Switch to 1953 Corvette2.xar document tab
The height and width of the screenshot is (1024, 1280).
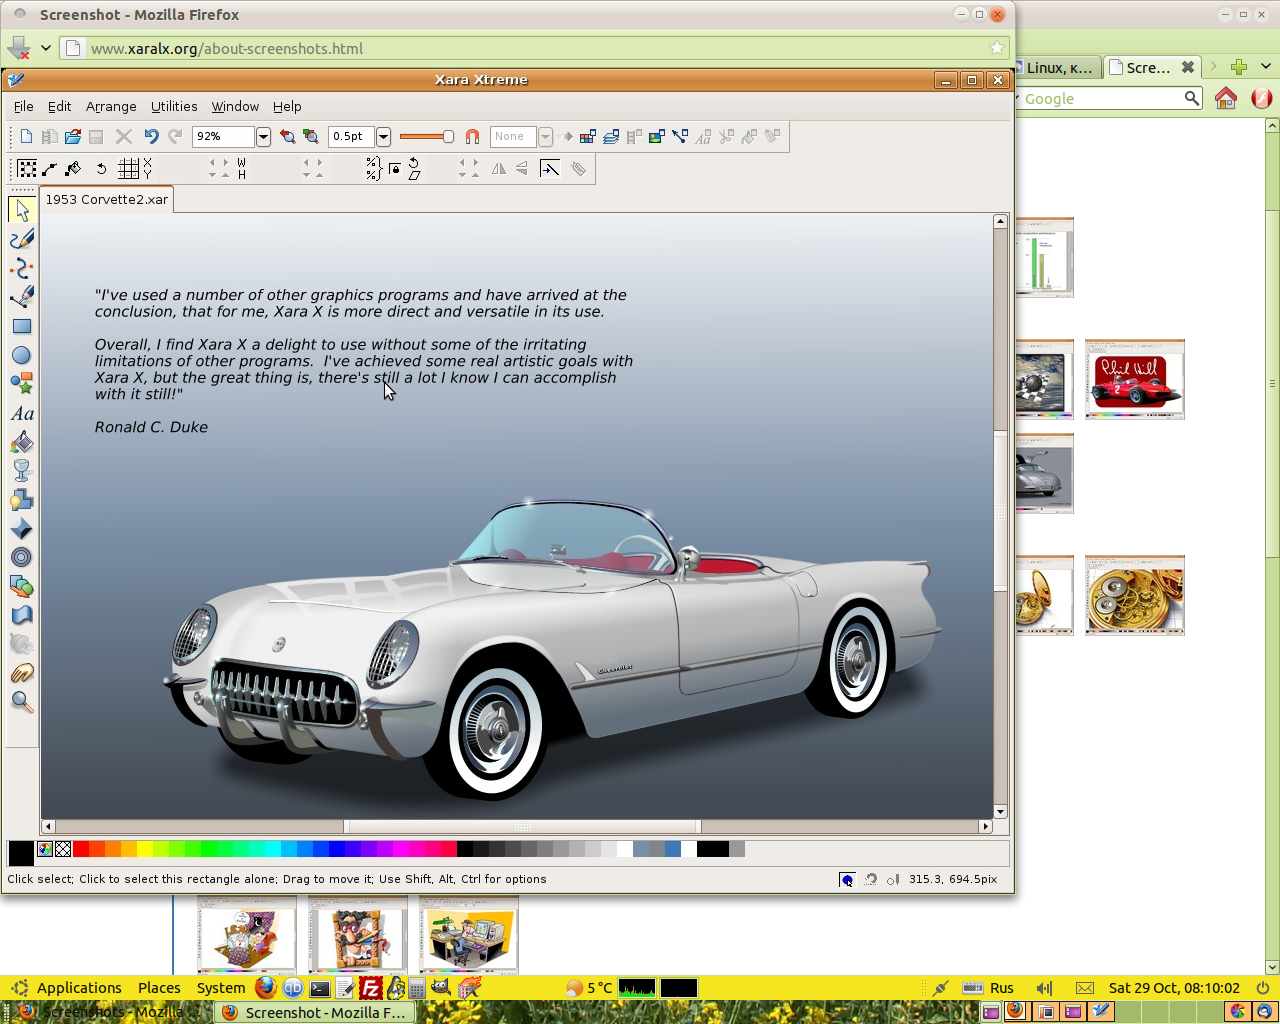[107, 199]
